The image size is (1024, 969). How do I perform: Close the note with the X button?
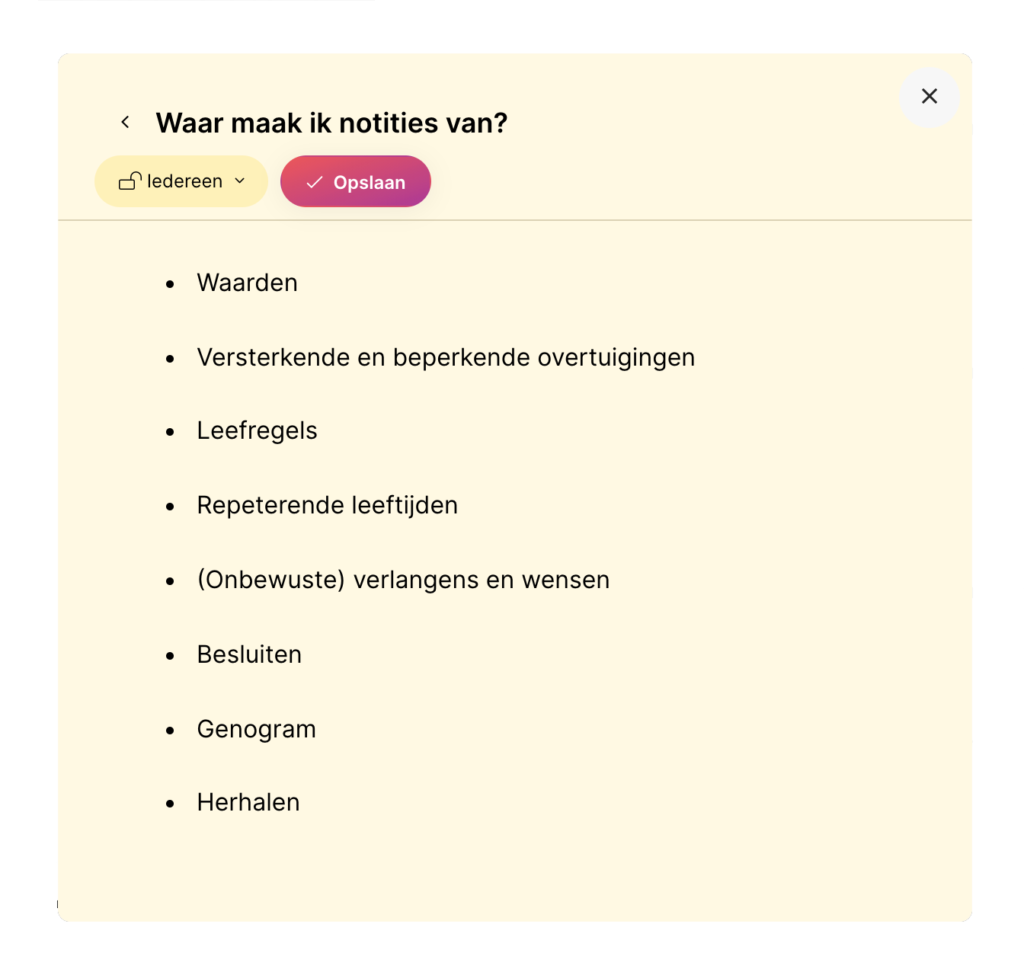(x=929, y=97)
